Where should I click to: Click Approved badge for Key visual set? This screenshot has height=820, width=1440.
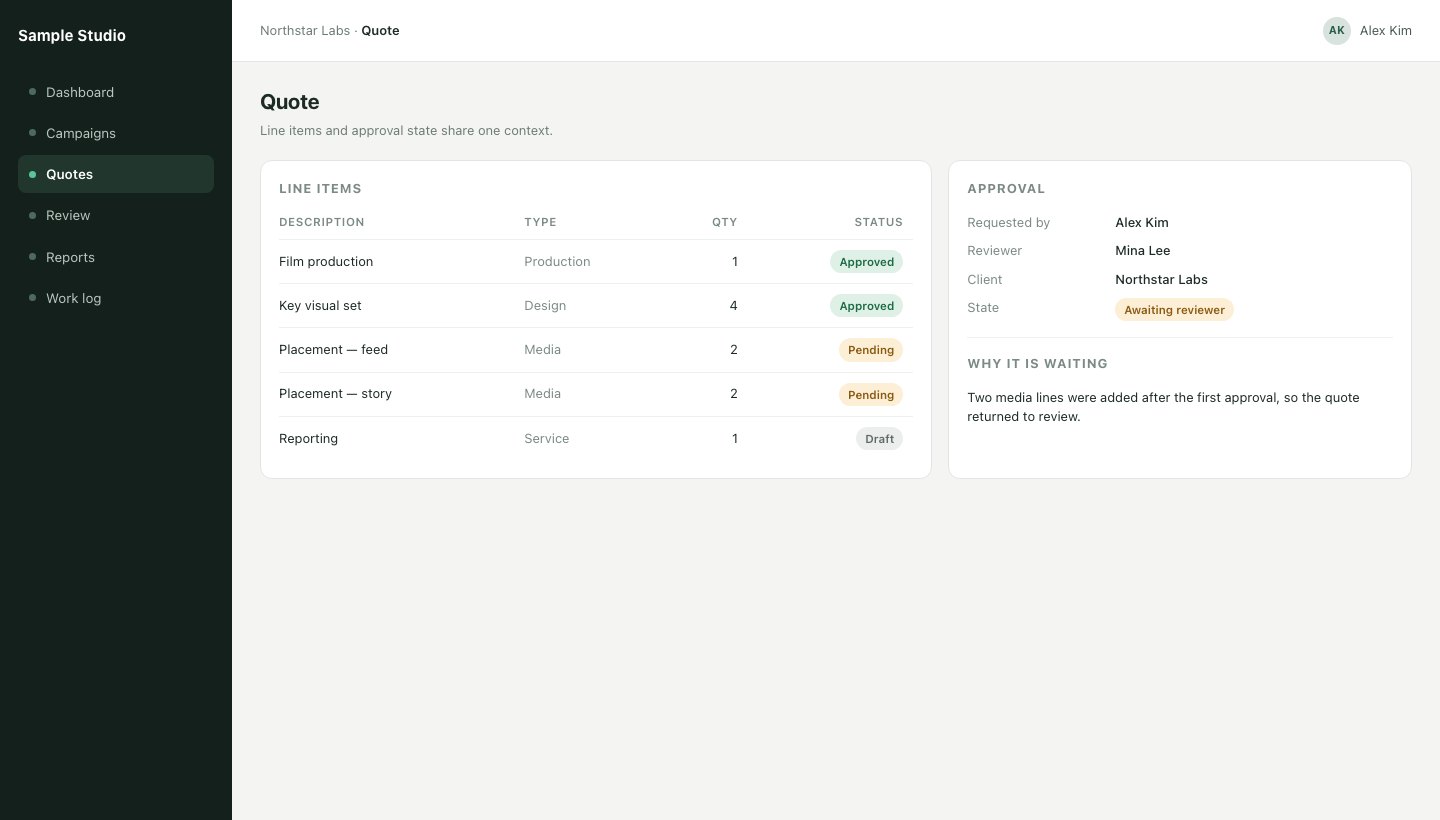[x=866, y=306]
